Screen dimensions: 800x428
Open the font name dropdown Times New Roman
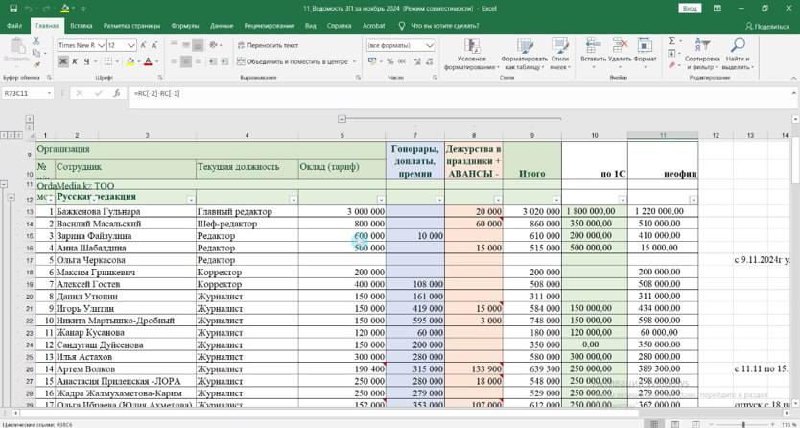click(100, 45)
